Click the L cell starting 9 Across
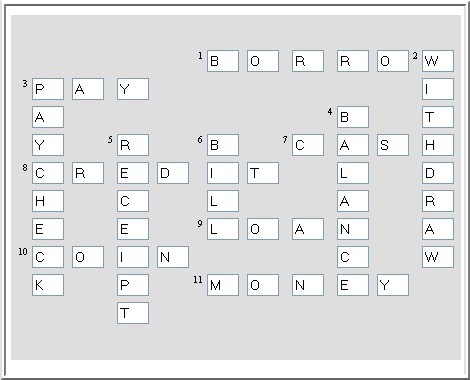Viewport: 470px width, 380px height. tap(223, 229)
